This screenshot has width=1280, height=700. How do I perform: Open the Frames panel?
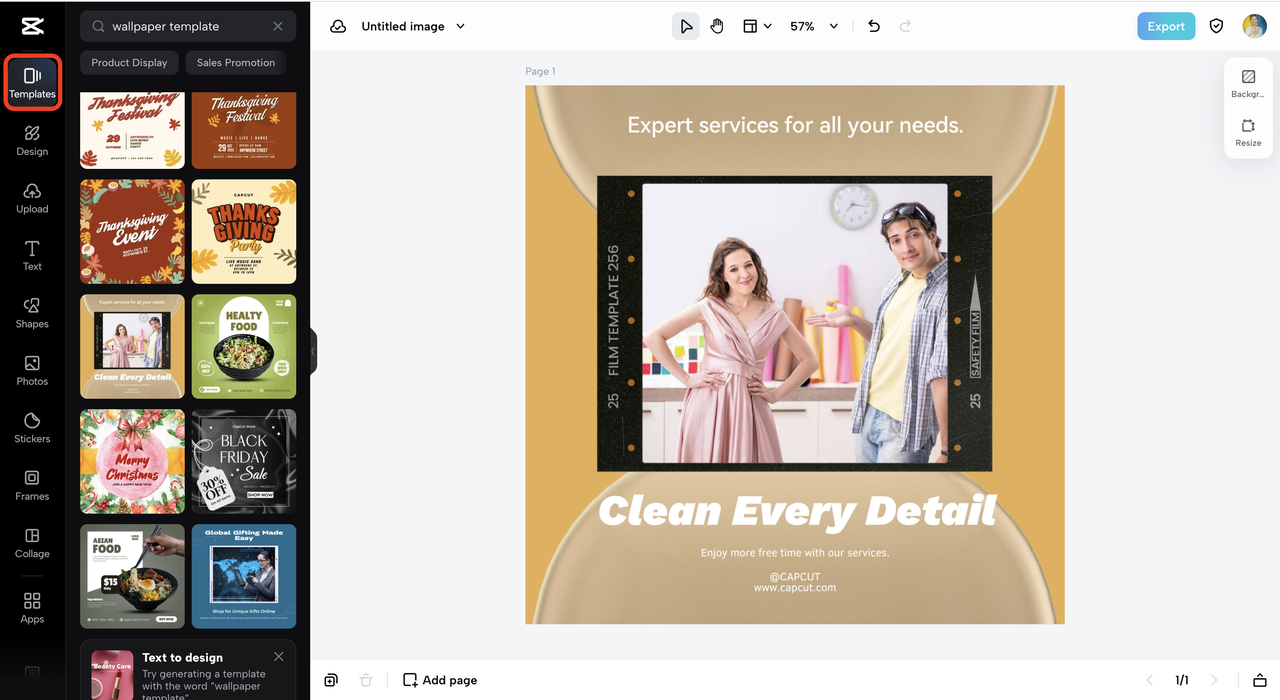click(32, 485)
